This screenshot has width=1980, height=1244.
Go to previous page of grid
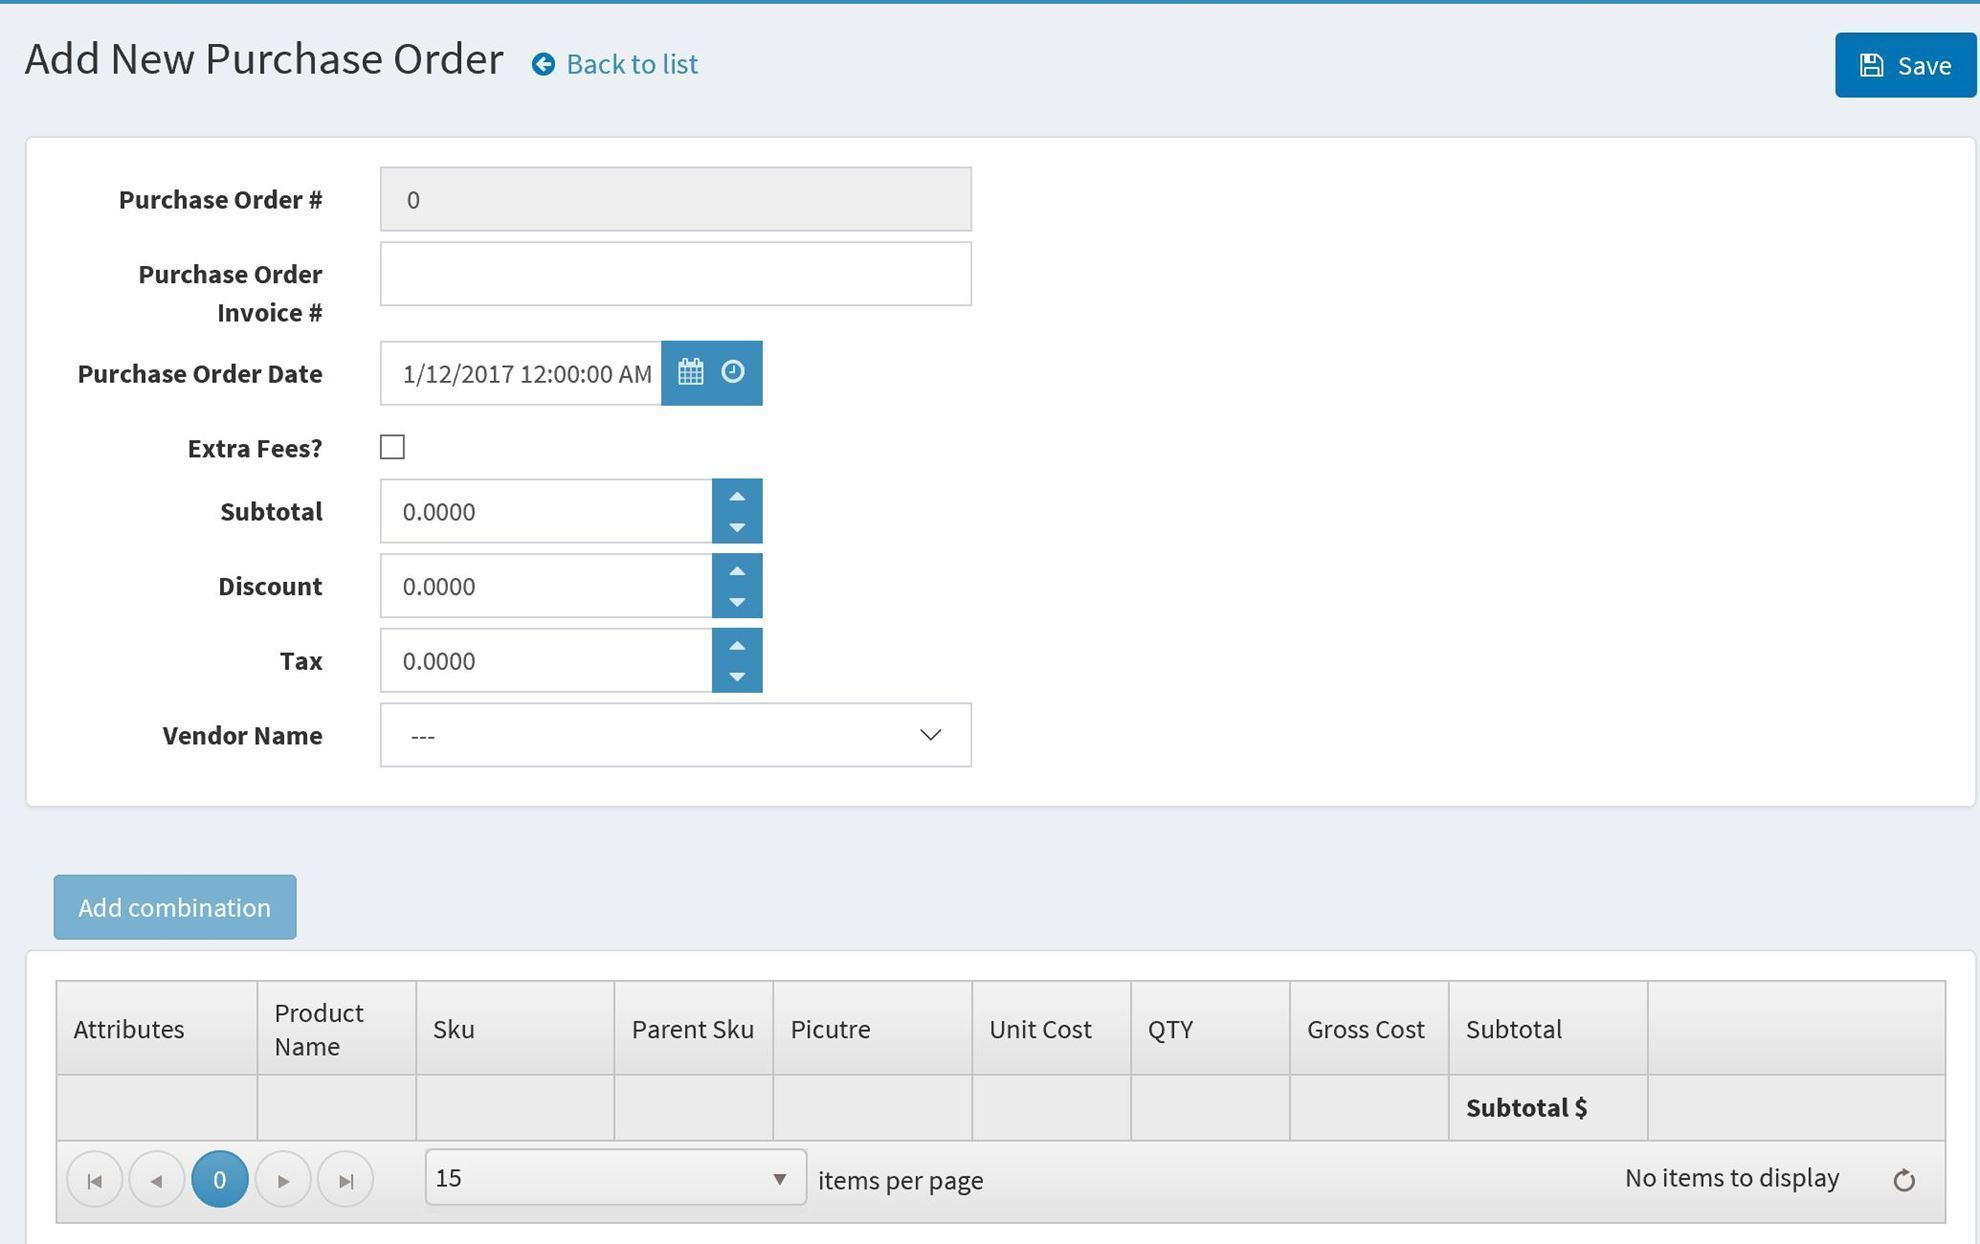point(157,1181)
